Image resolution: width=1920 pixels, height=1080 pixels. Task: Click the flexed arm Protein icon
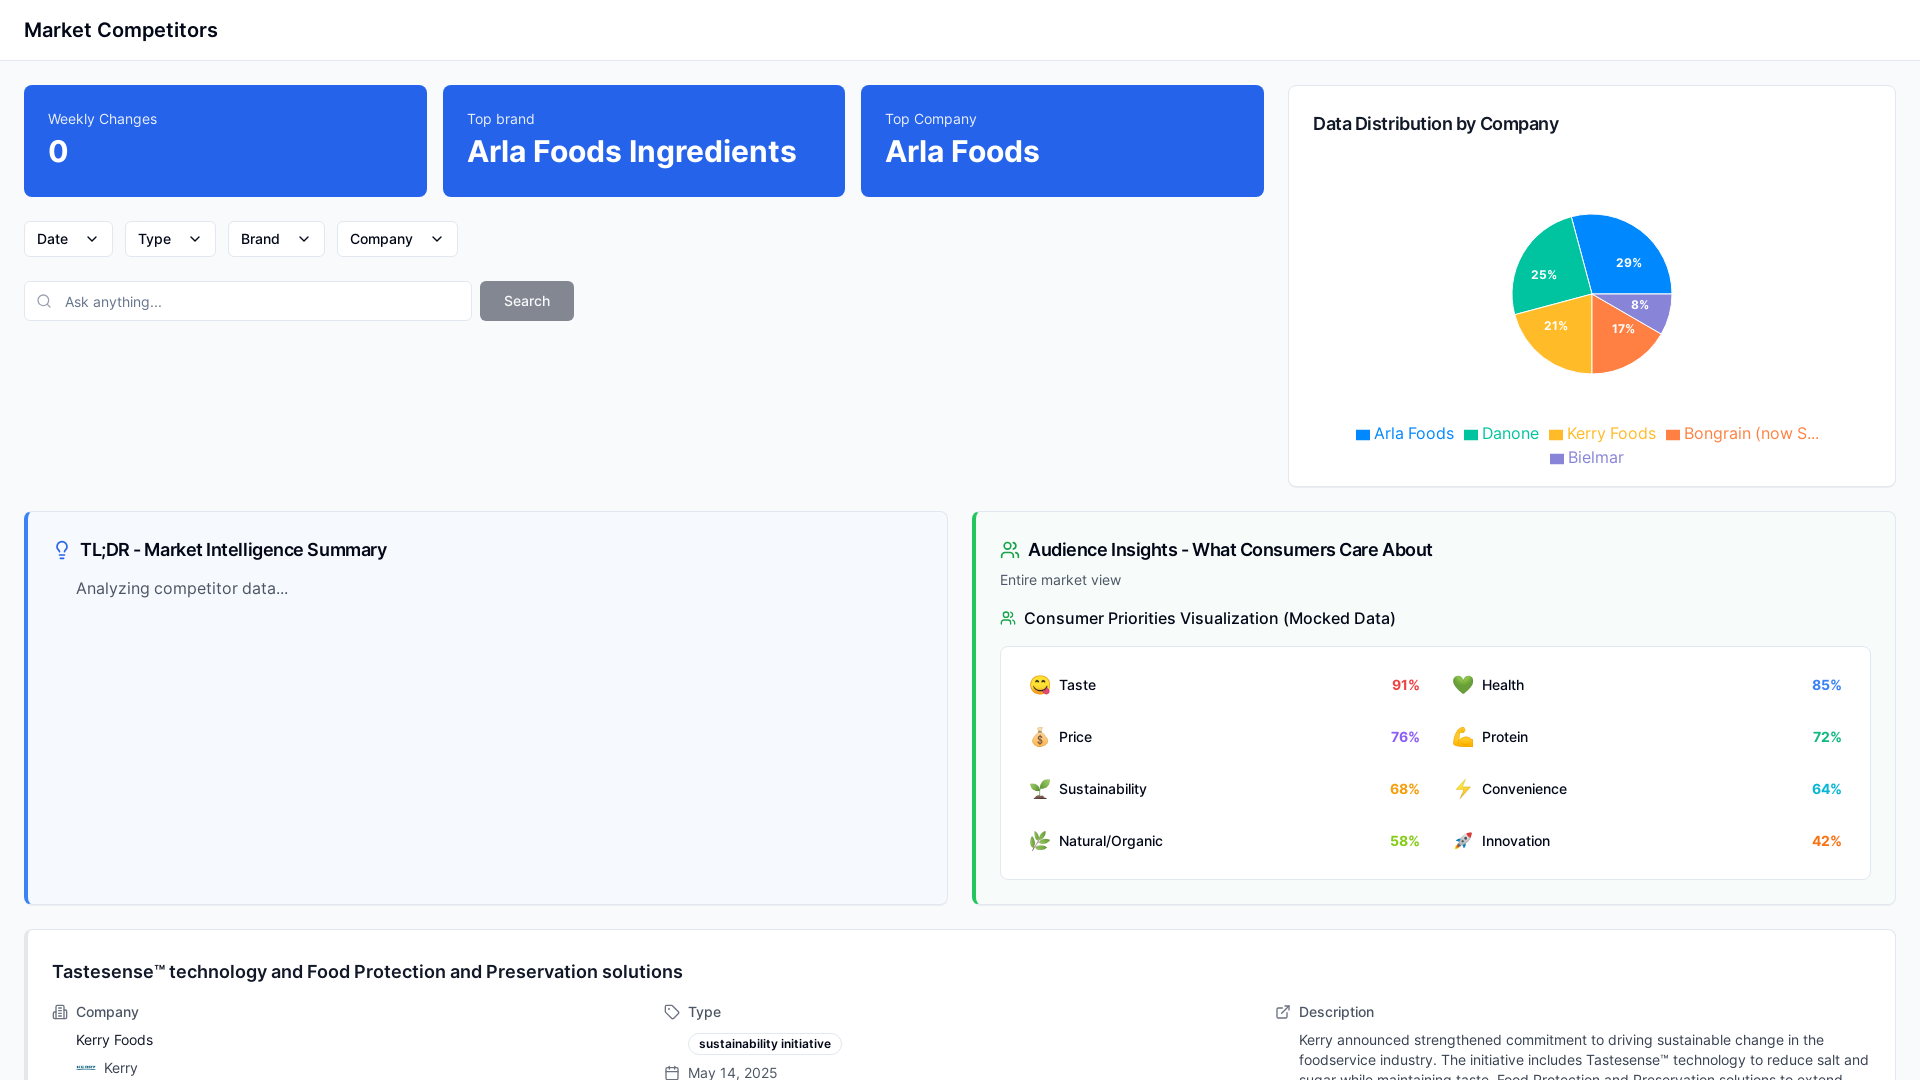coord(1463,737)
